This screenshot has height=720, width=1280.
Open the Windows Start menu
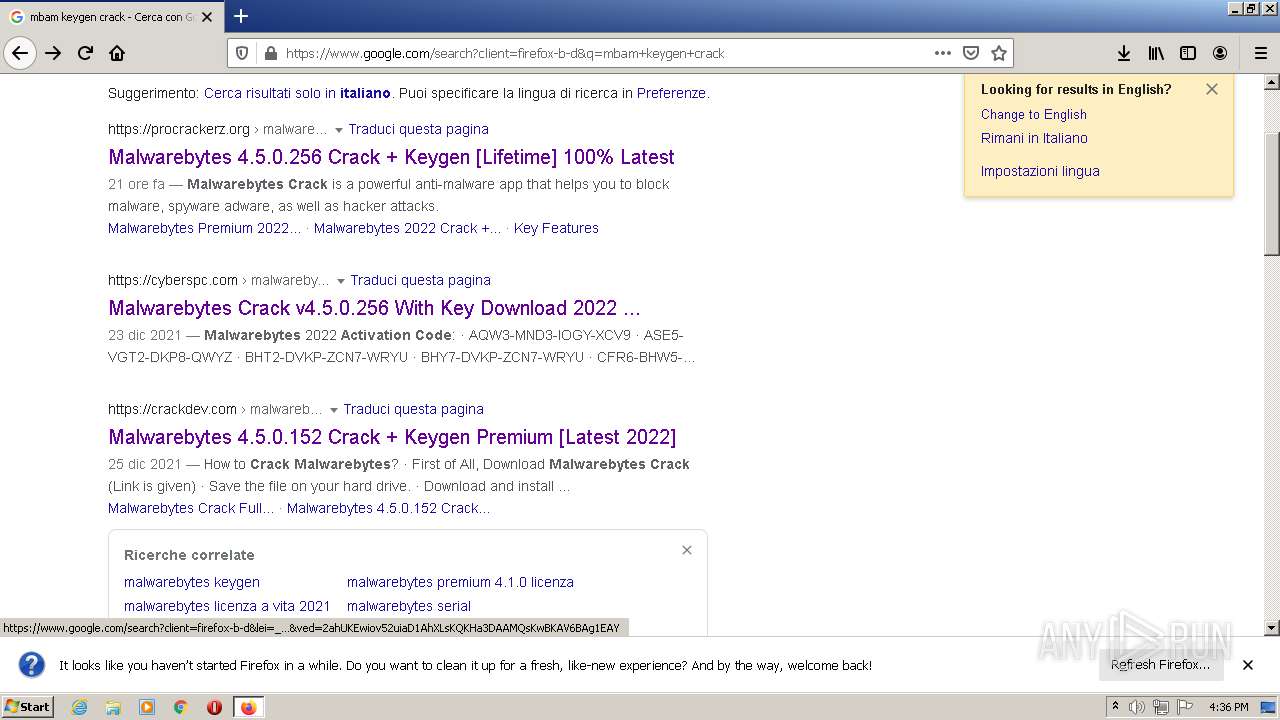pyautogui.click(x=27, y=707)
